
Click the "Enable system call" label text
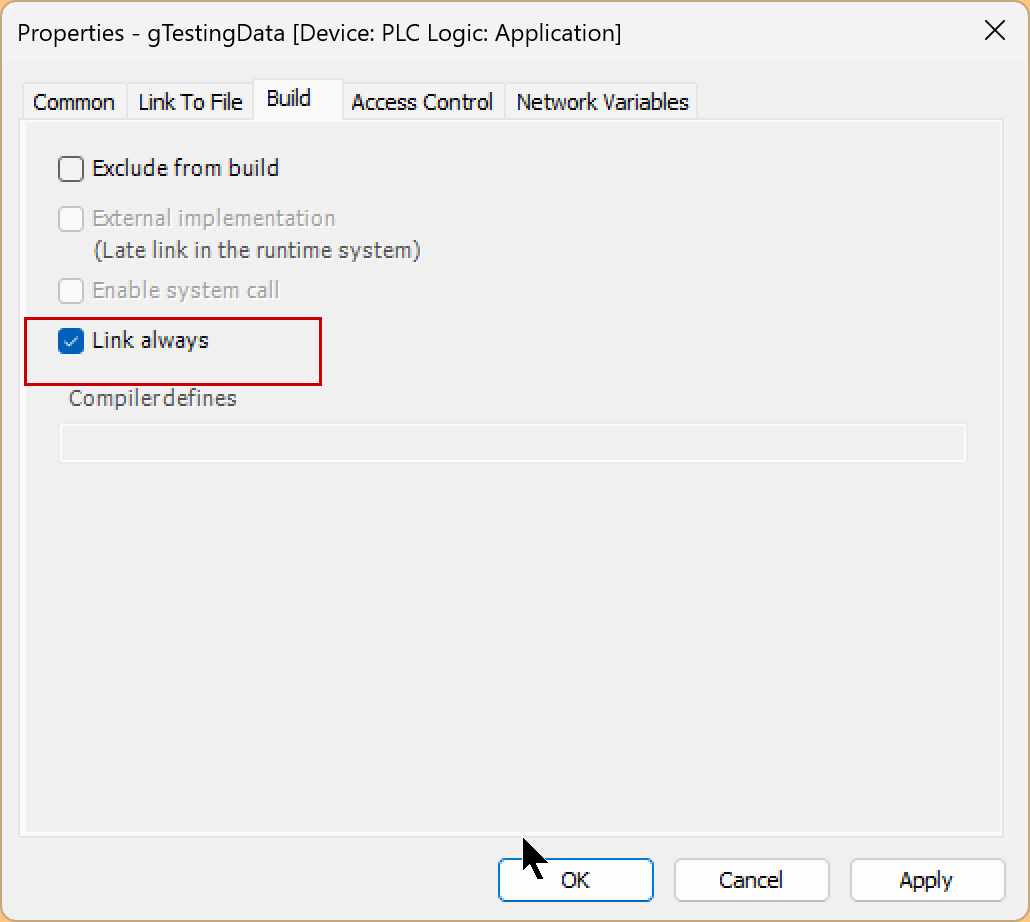pyautogui.click(x=186, y=291)
